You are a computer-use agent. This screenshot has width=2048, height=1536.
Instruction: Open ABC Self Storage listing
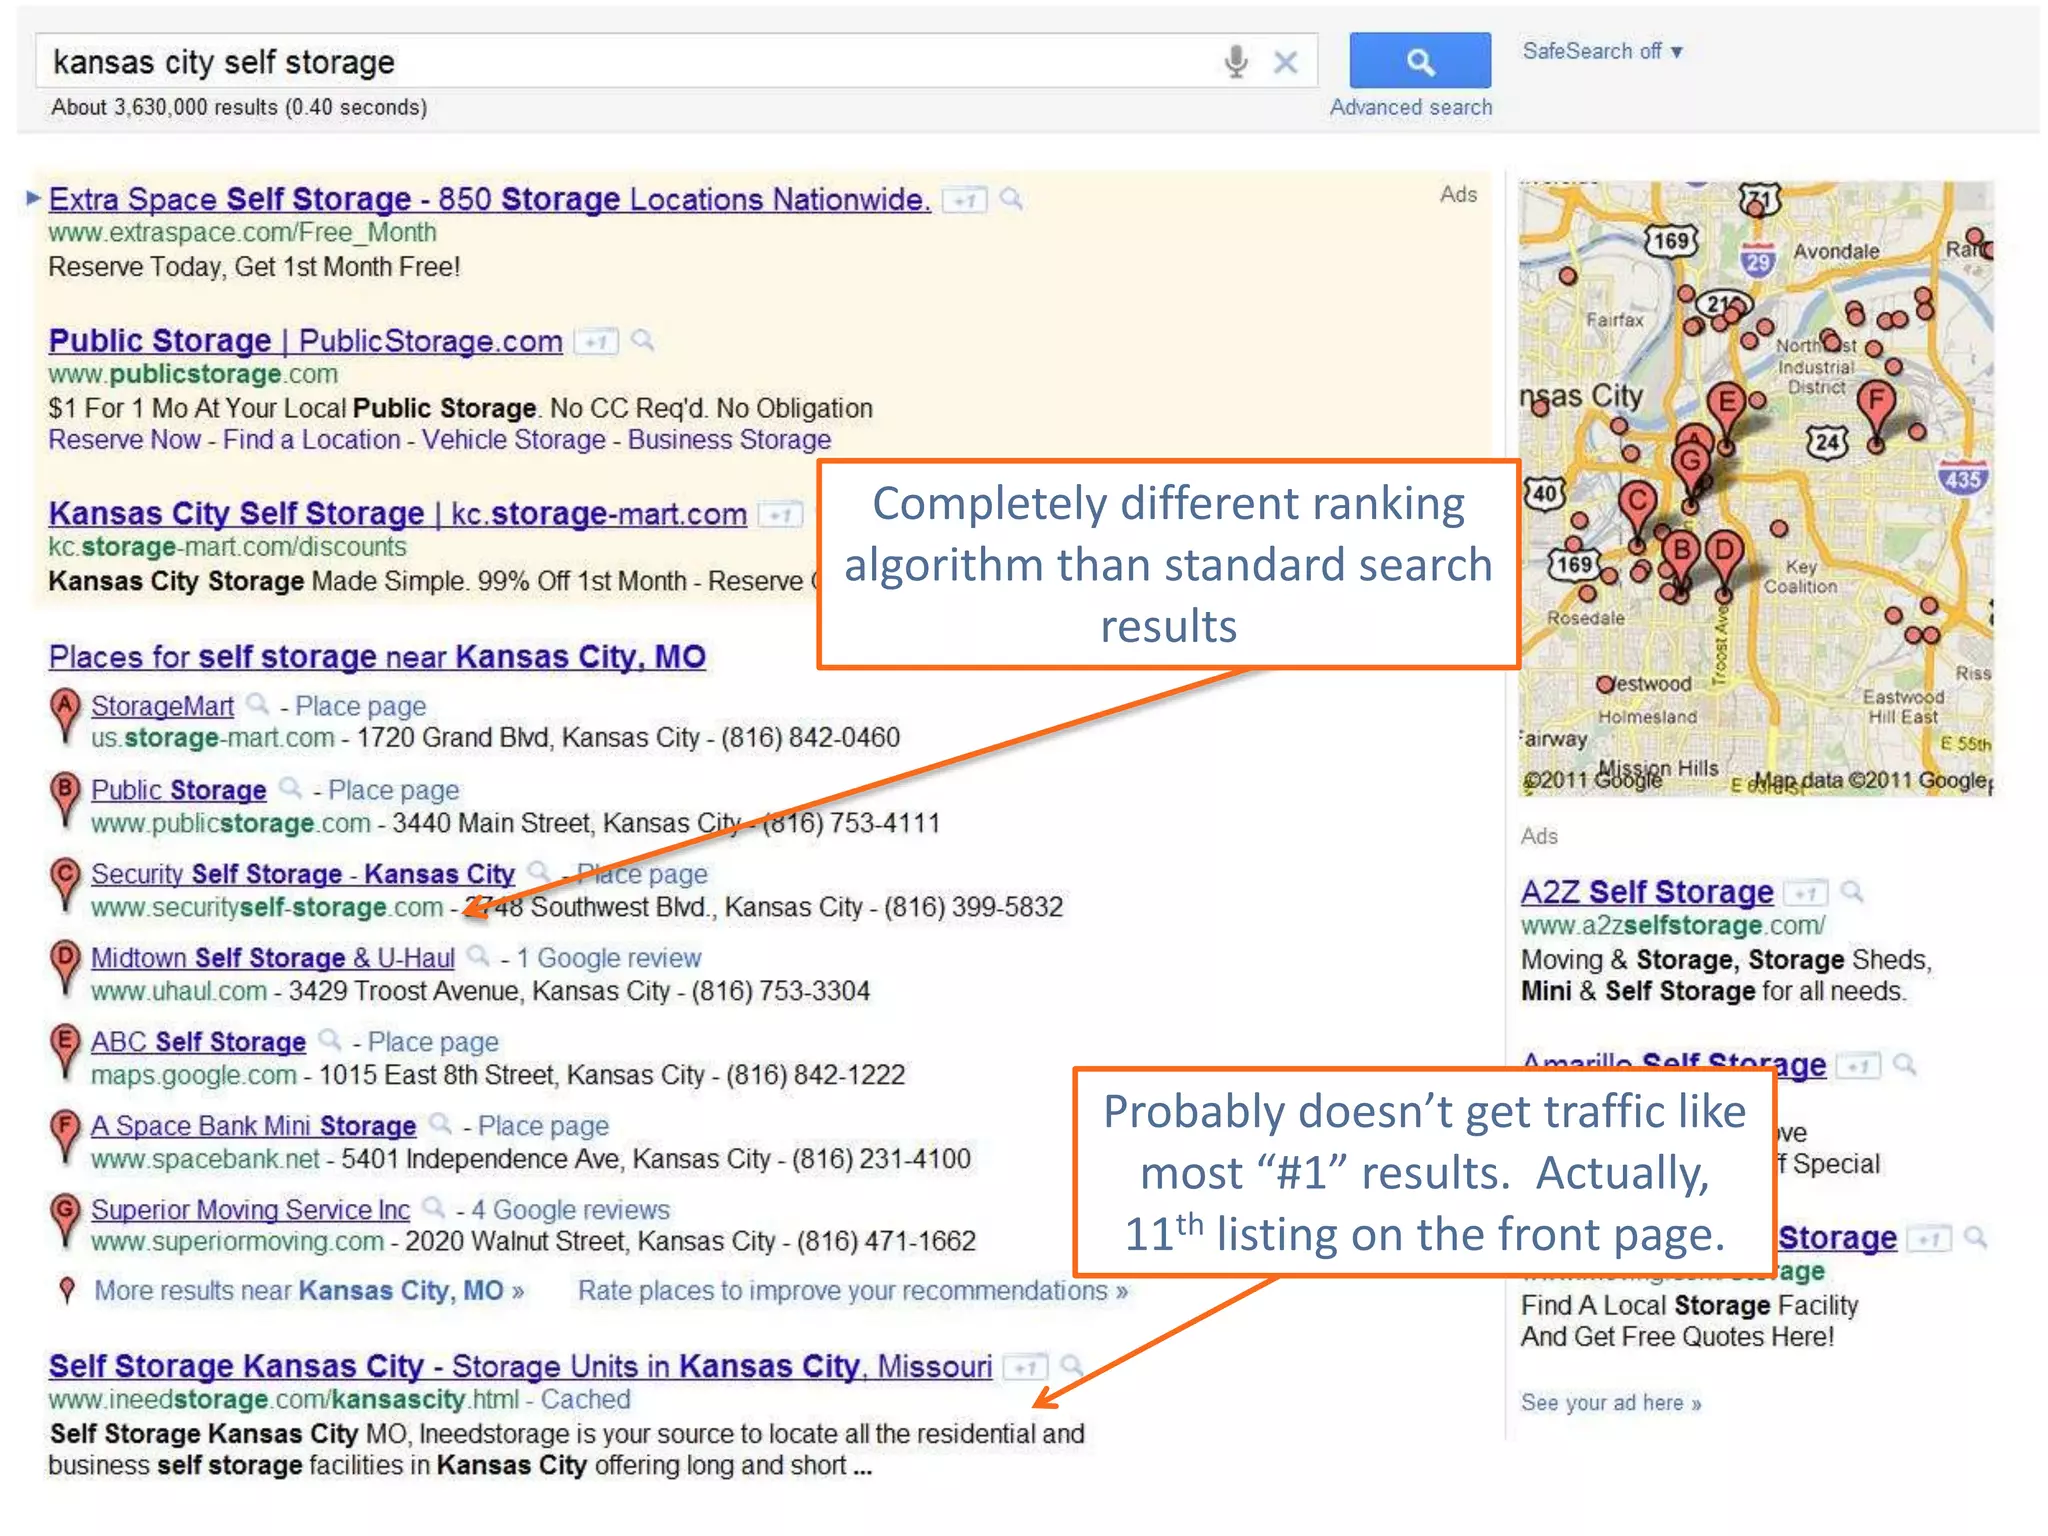(x=198, y=1042)
